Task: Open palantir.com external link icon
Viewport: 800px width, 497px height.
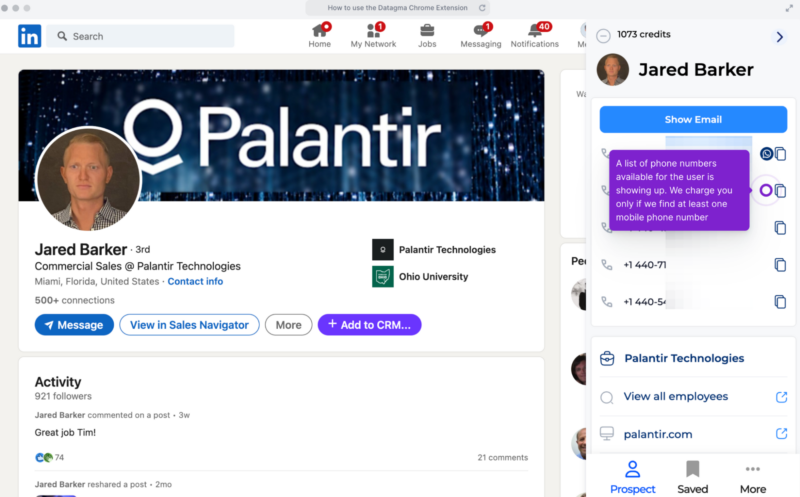Action: (781, 434)
